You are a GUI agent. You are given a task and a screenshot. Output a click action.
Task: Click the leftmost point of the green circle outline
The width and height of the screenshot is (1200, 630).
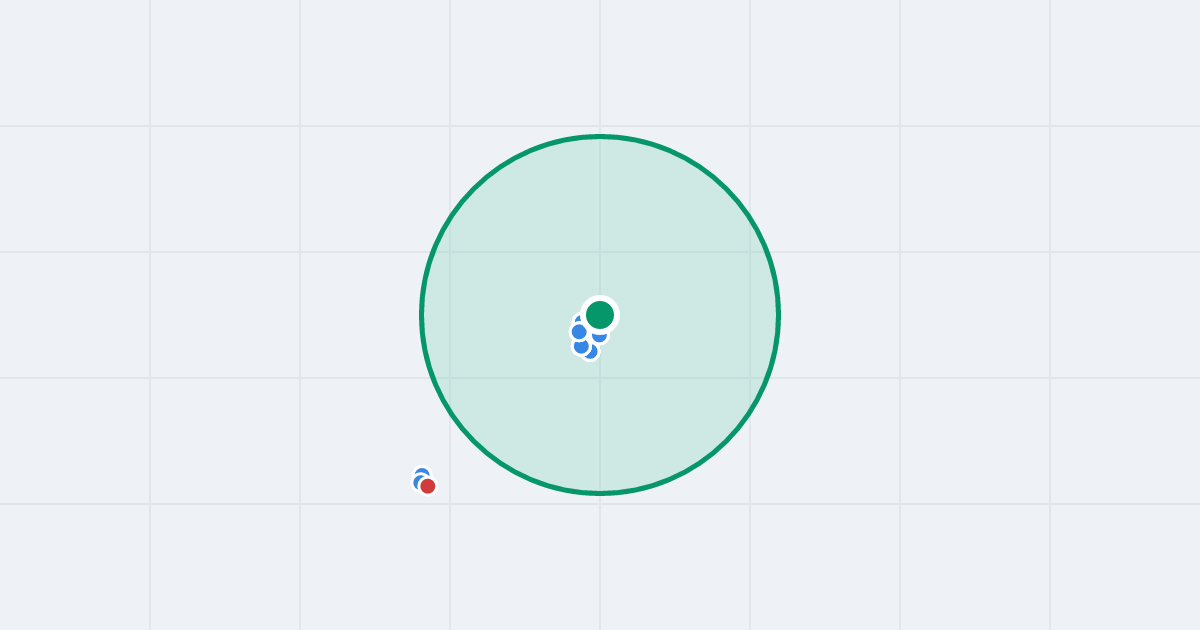[x=422, y=314]
